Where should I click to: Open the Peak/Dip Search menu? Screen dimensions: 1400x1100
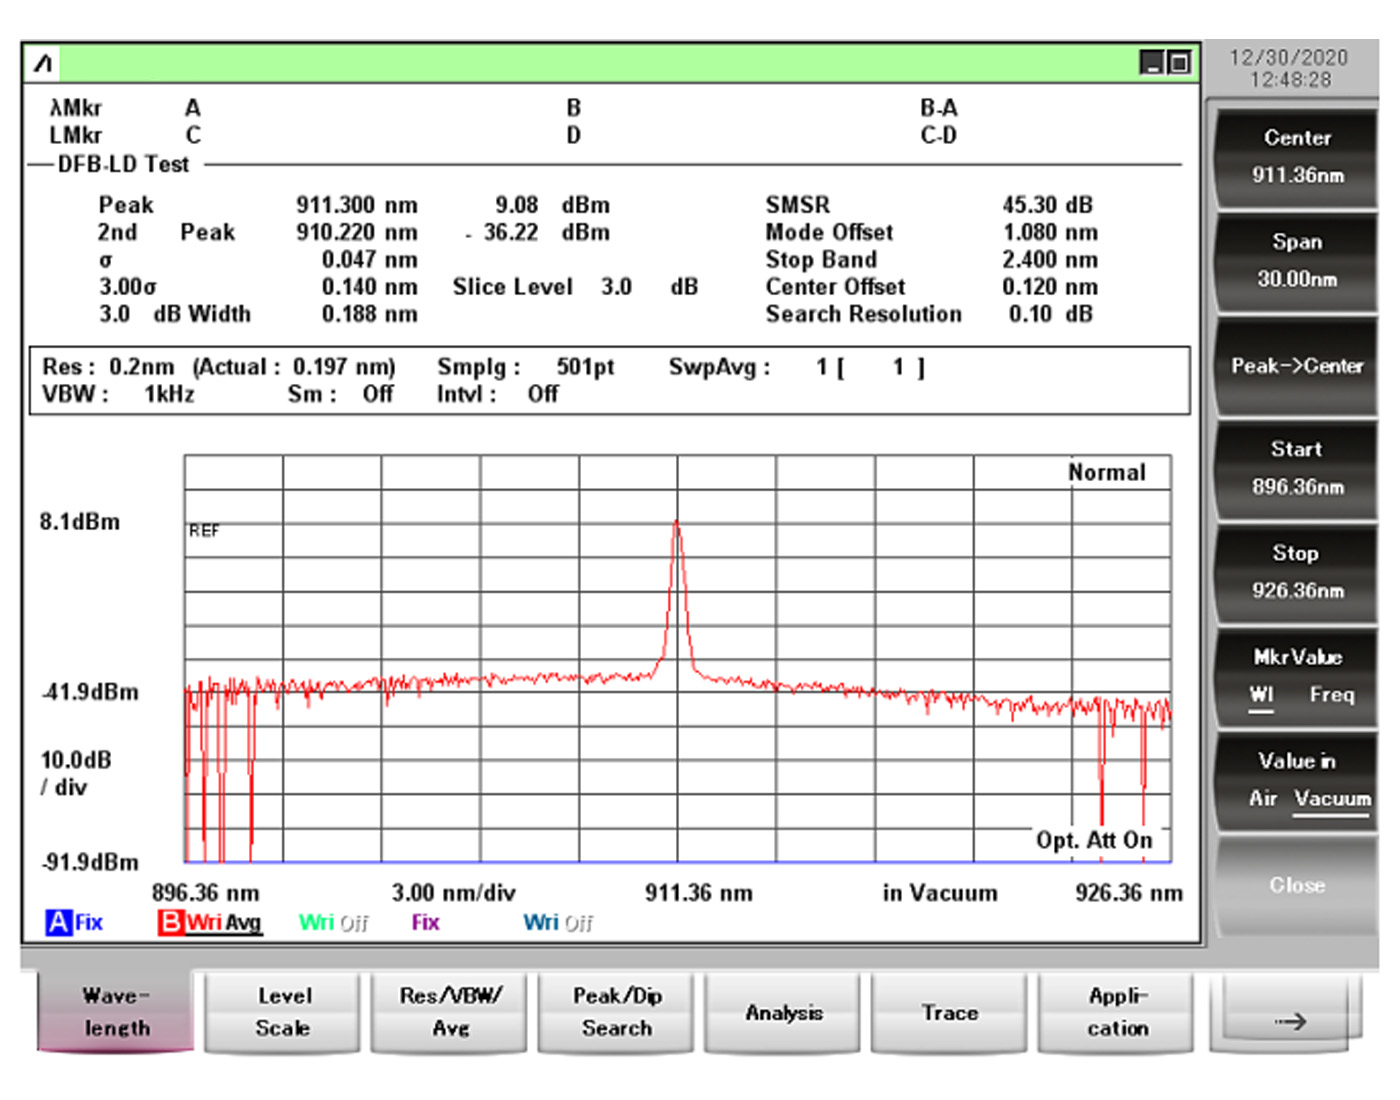[x=616, y=1012]
